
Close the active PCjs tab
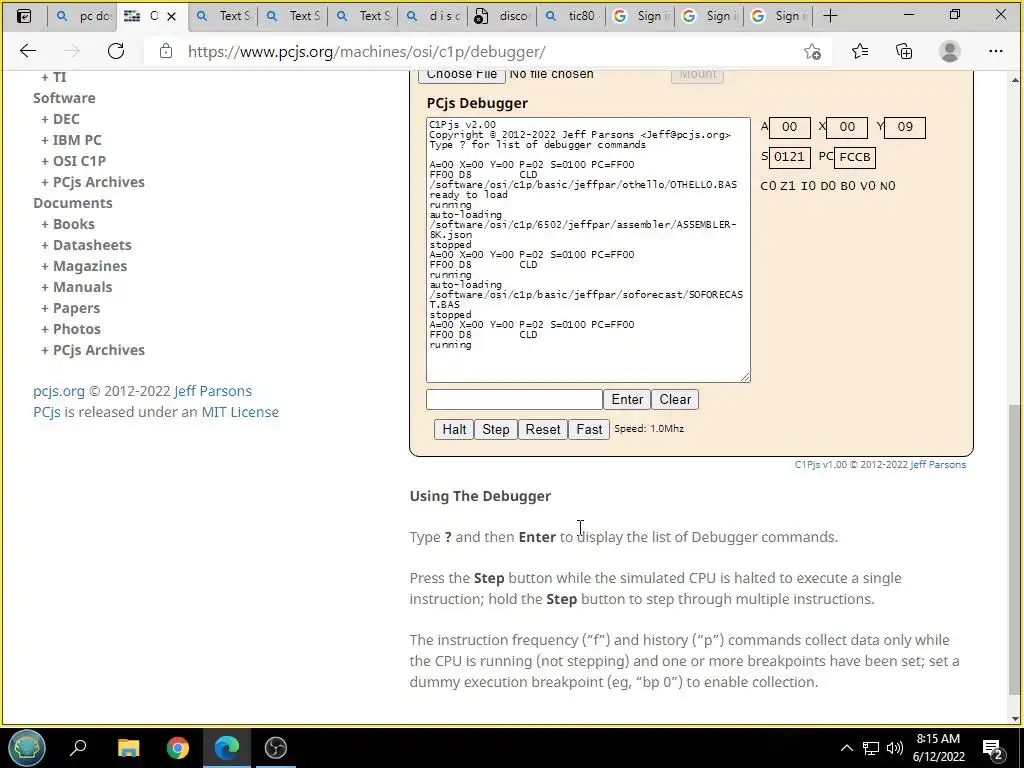pyautogui.click(x=172, y=16)
